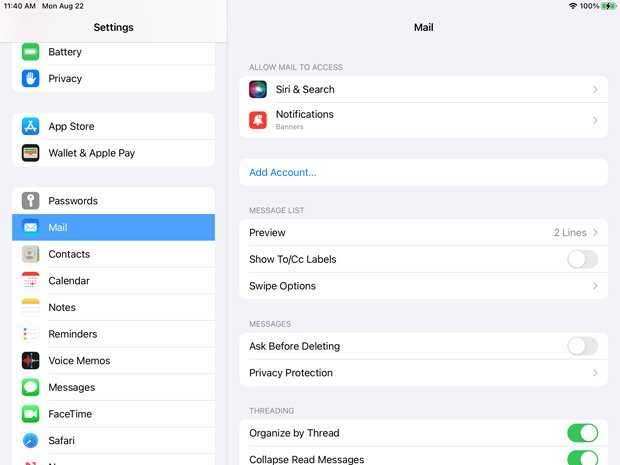This screenshot has height=465, width=620.
Task: Tap the 100% battery percentage text
Action: tap(589, 6)
